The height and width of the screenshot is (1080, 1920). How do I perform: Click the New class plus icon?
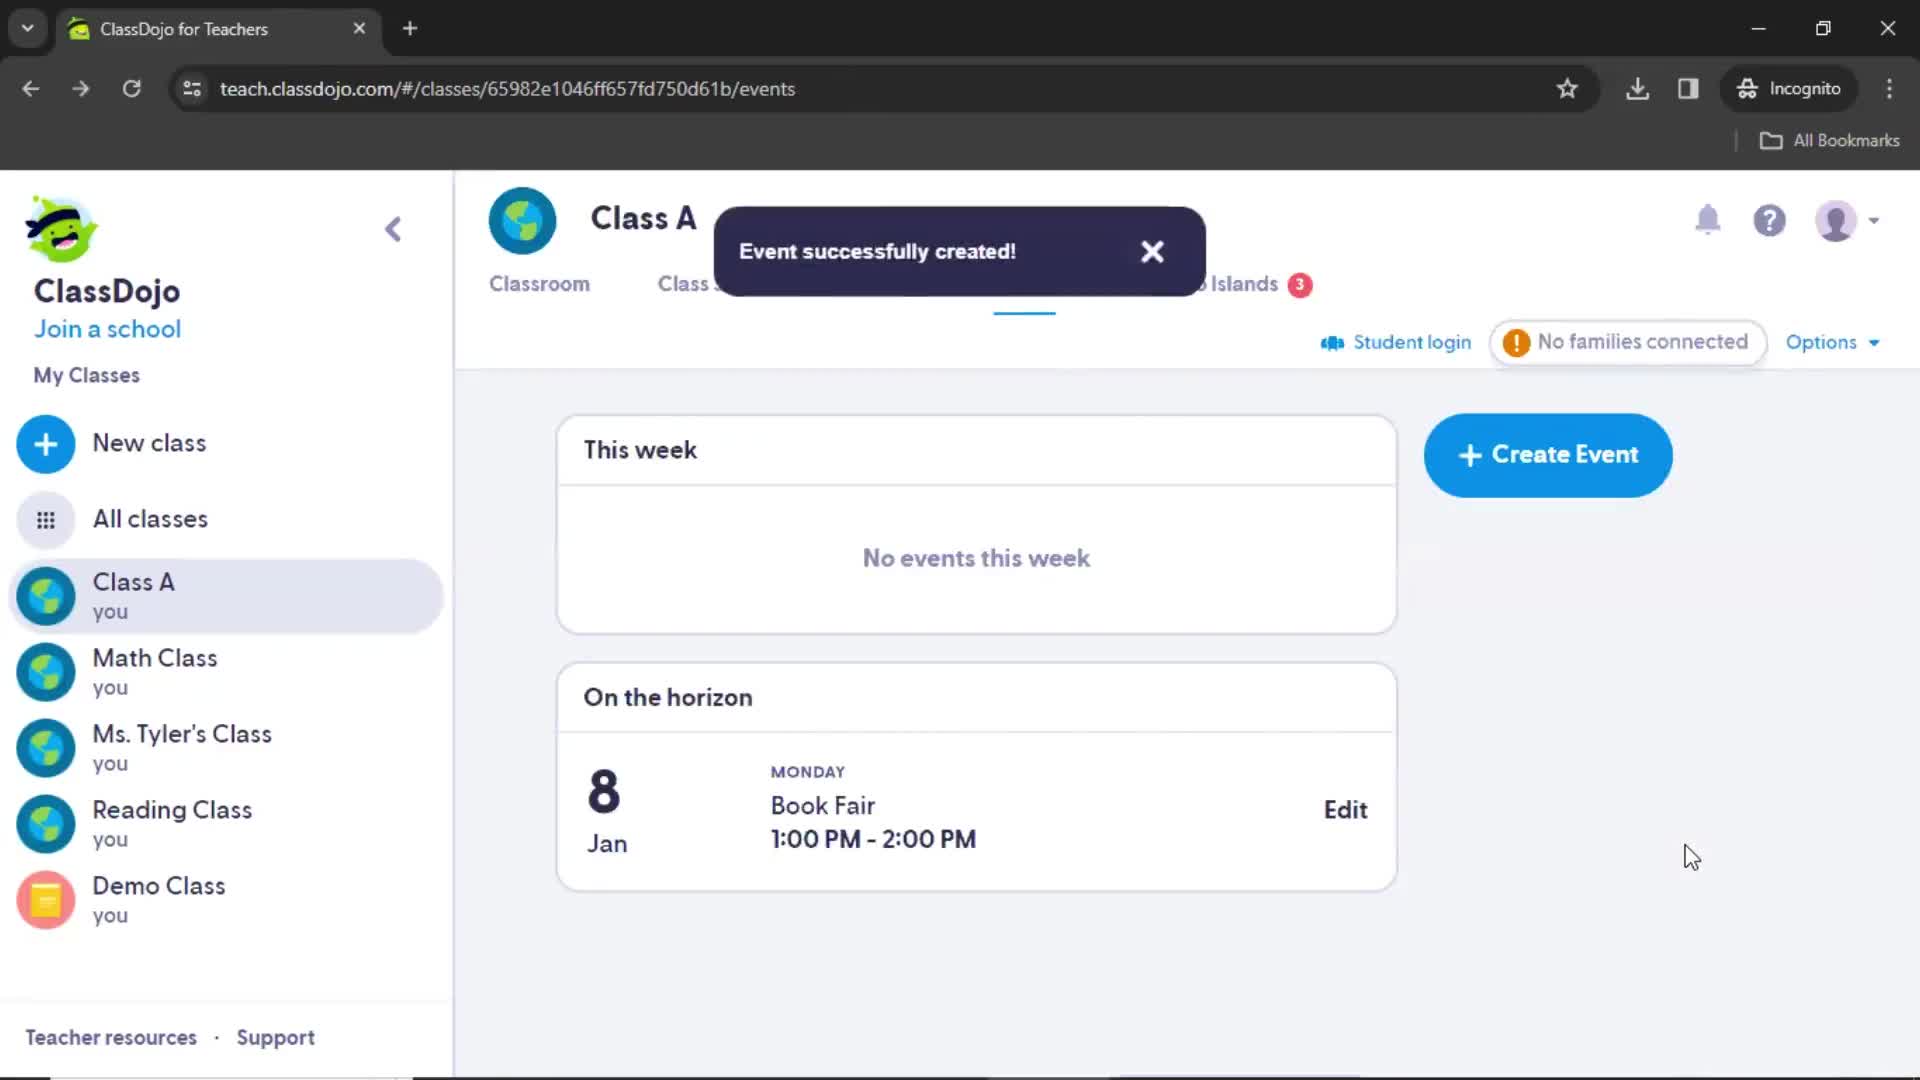point(45,442)
